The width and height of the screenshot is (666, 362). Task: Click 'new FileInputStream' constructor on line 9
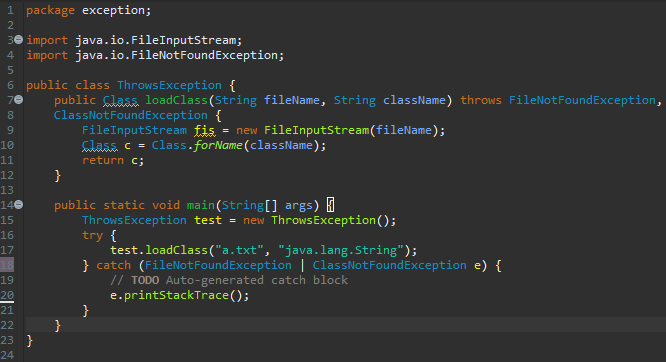click(302, 130)
